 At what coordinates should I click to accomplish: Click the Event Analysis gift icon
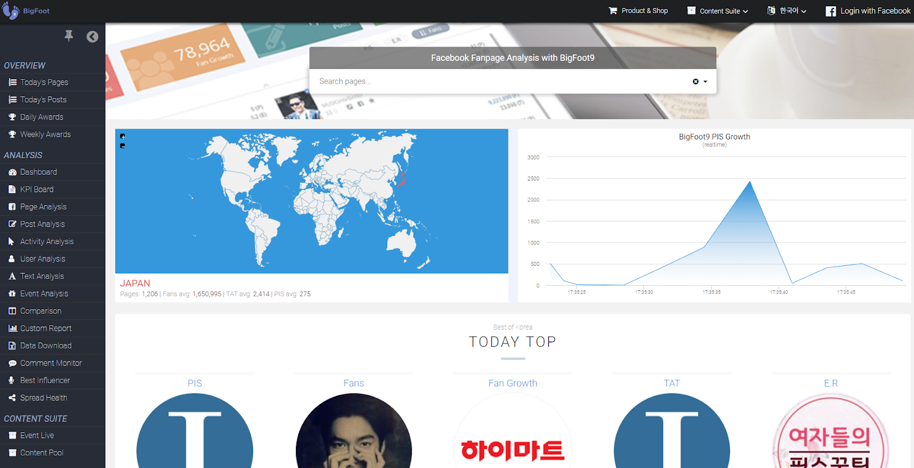tap(12, 294)
